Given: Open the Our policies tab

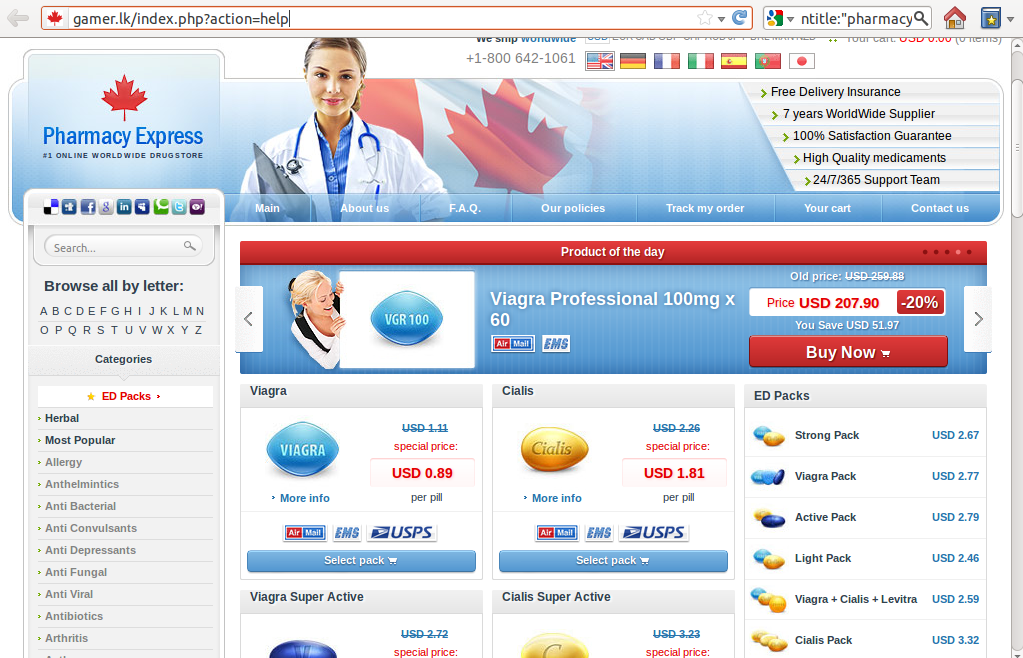Looking at the screenshot, I should coord(573,208).
